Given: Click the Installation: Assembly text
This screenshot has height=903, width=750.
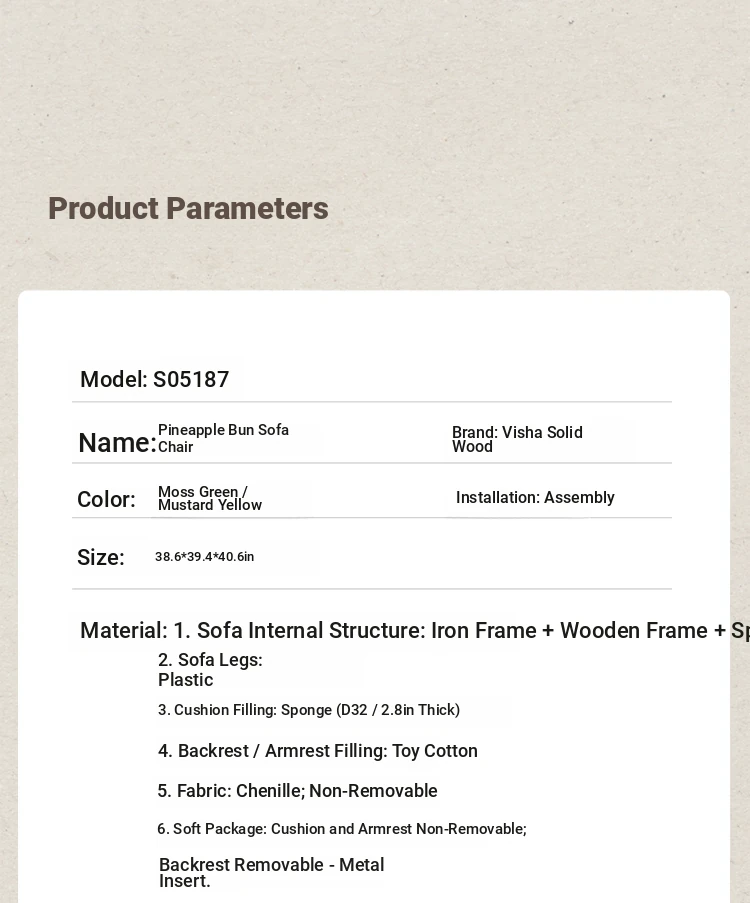Looking at the screenshot, I should [535, 498].
